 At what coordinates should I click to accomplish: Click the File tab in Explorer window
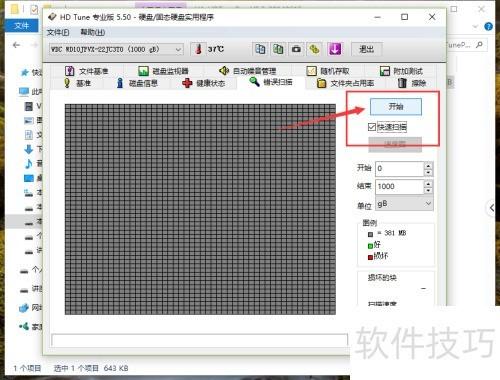tap(22, 26)
